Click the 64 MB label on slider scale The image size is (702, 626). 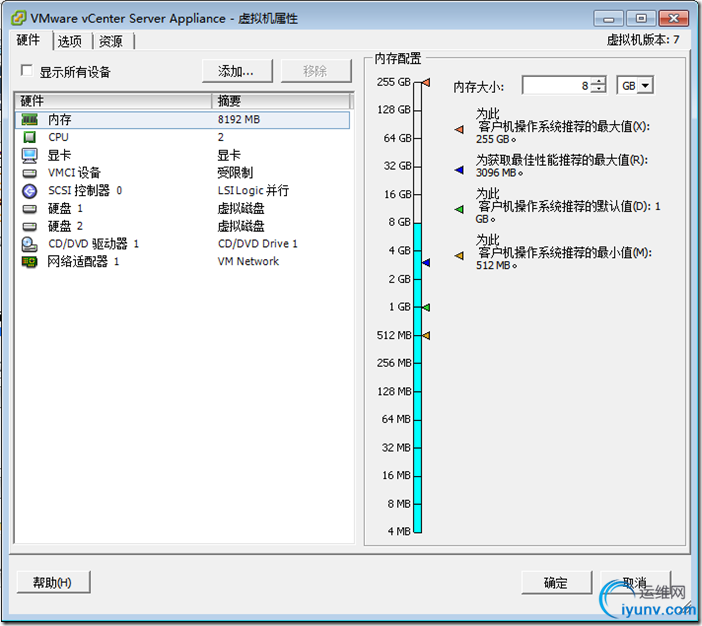click(396, 419)
